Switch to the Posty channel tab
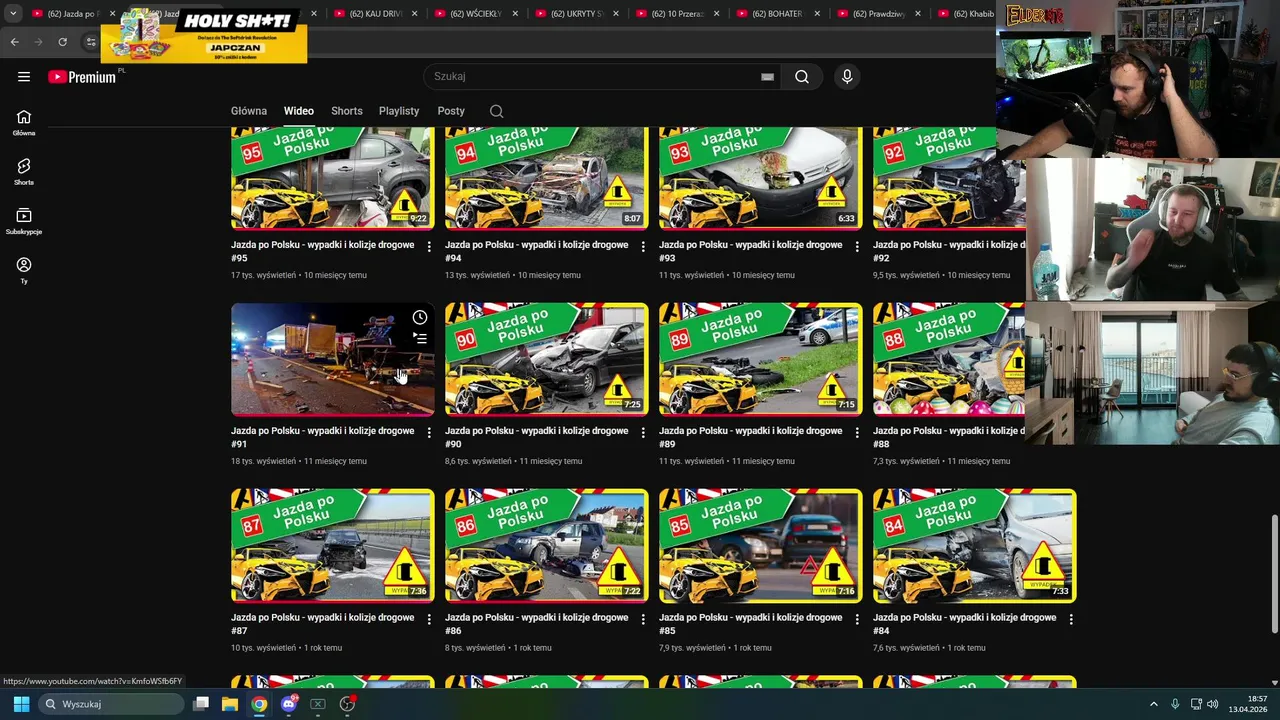1280x720 pixels. click(451, 111)
